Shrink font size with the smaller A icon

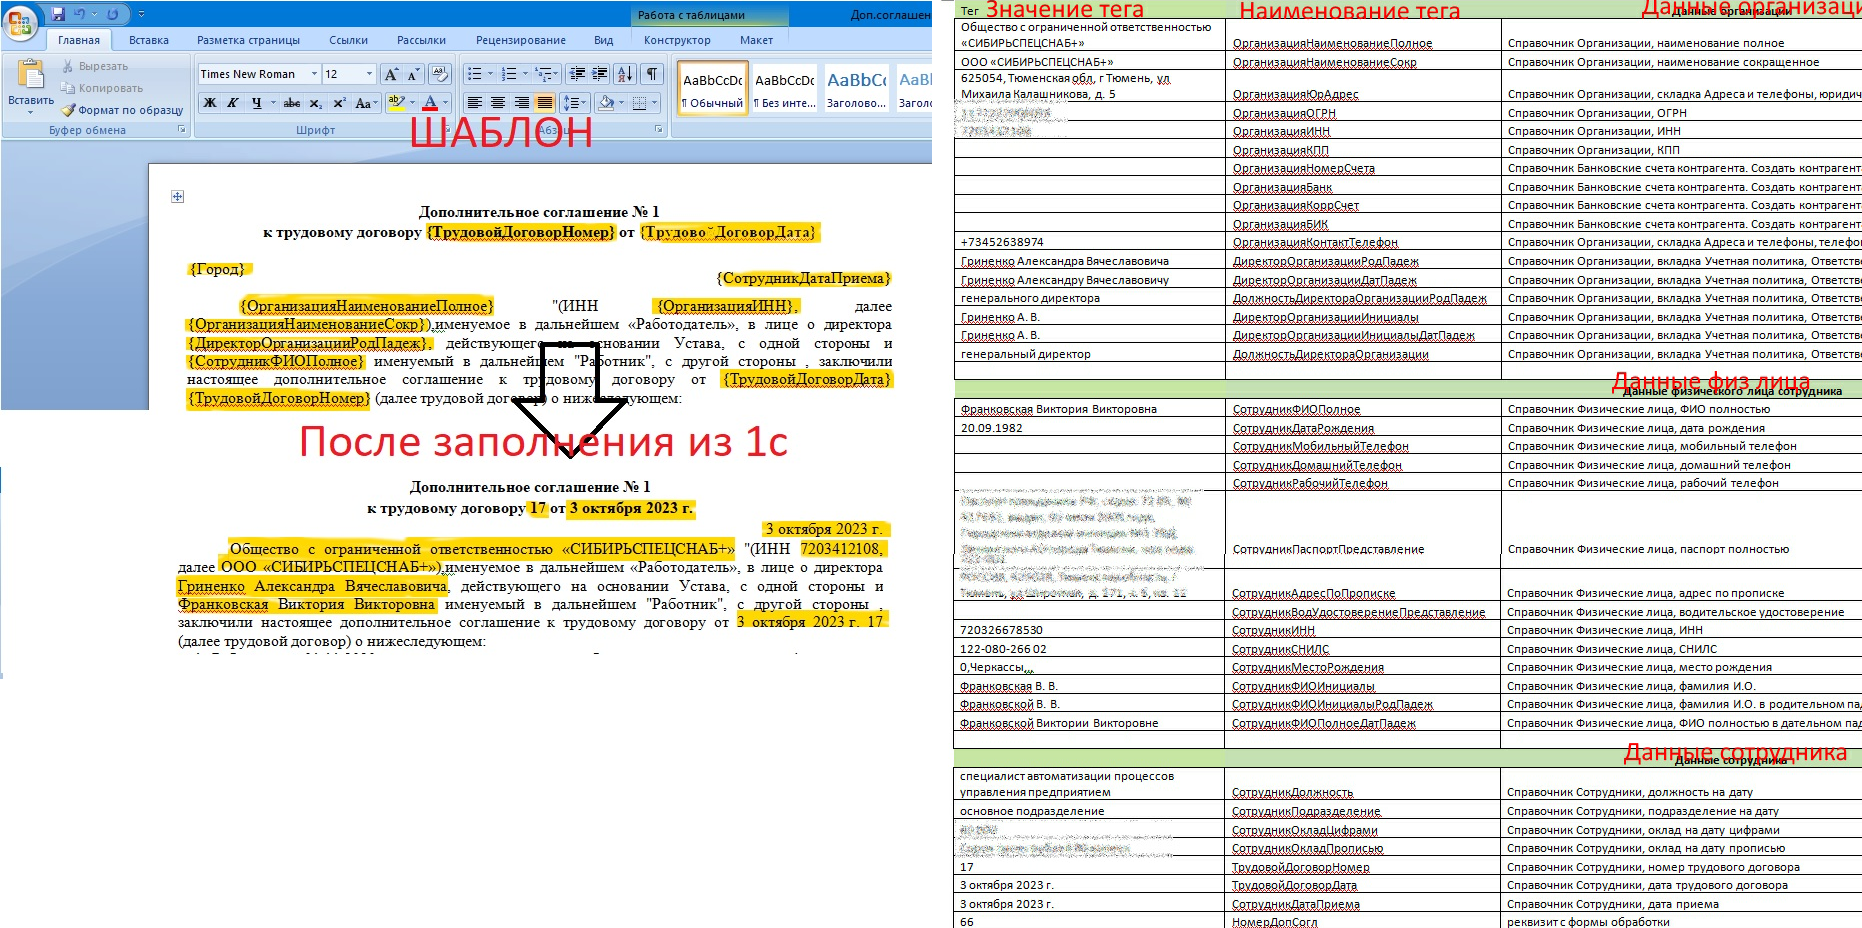pos(412,74)
